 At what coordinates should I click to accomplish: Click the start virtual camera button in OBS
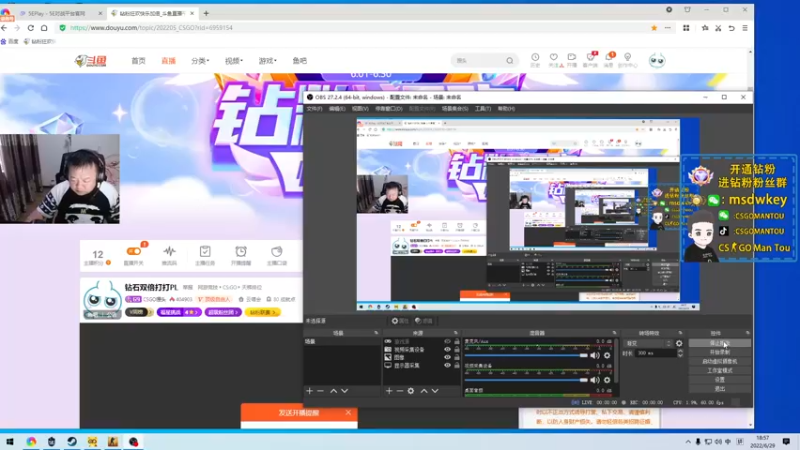click(719, 361)
